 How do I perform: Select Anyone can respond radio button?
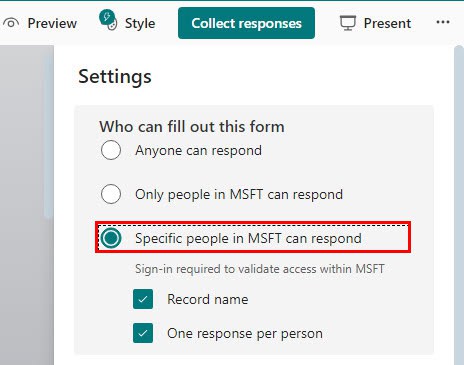[x=111, y=150]
